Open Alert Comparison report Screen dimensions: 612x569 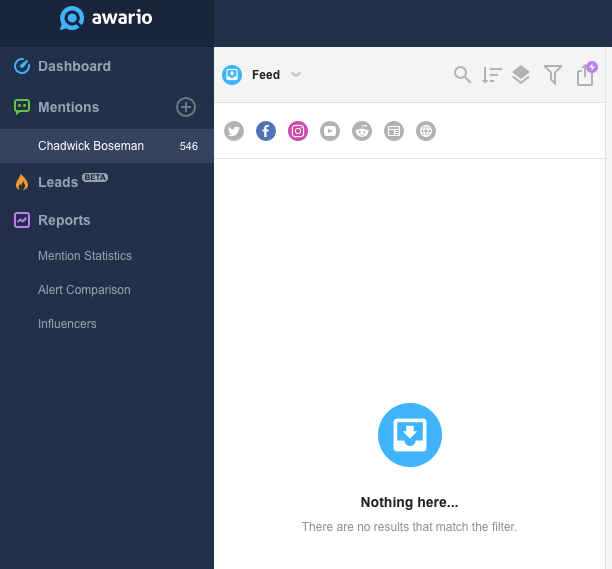pos(84,290)
